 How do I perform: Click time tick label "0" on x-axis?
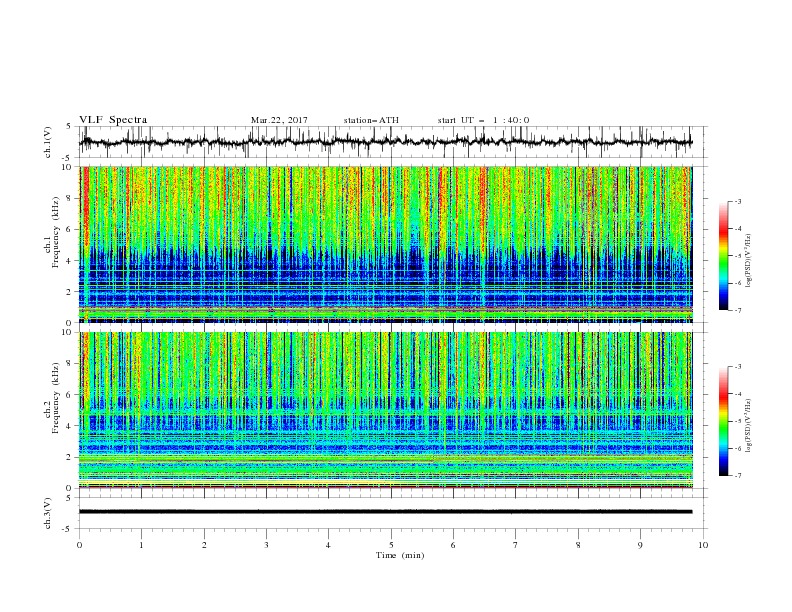coord(79,545)
